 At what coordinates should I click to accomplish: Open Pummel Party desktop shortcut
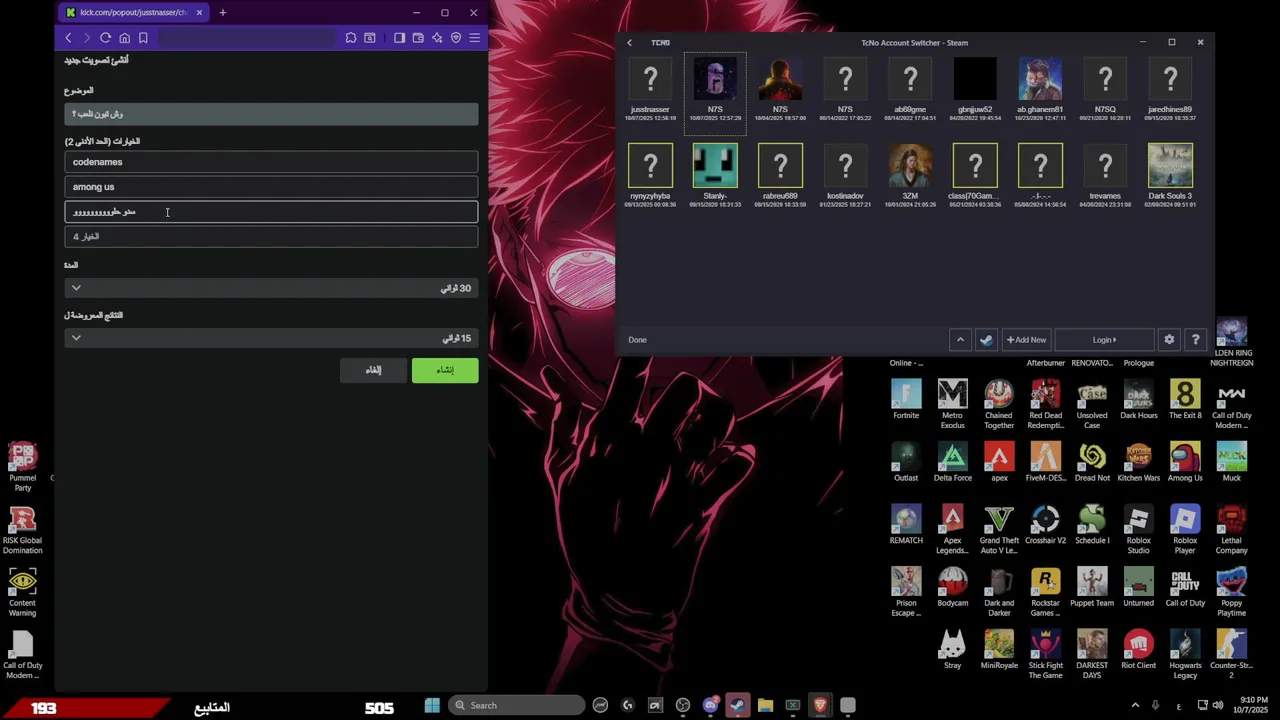(22, 467)
